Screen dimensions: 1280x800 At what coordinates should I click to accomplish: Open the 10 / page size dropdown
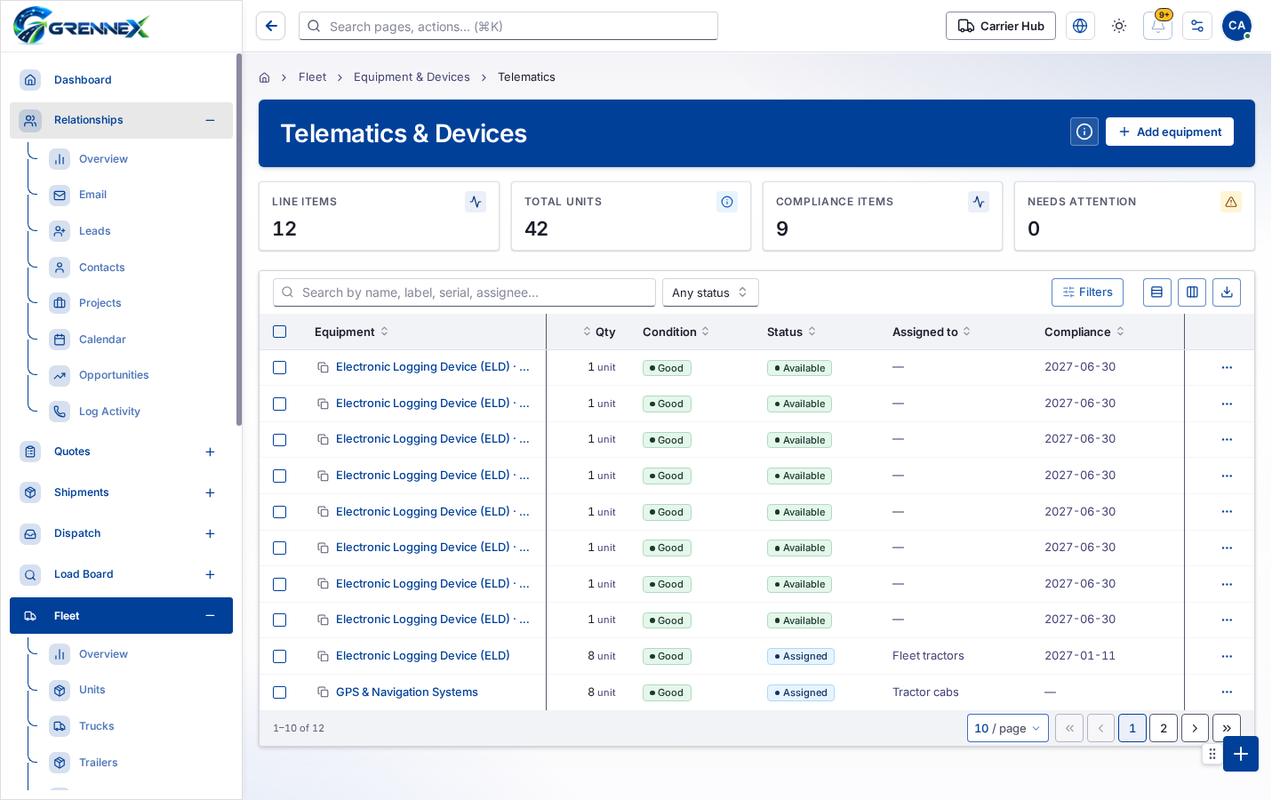click(x=1008, y=728)
